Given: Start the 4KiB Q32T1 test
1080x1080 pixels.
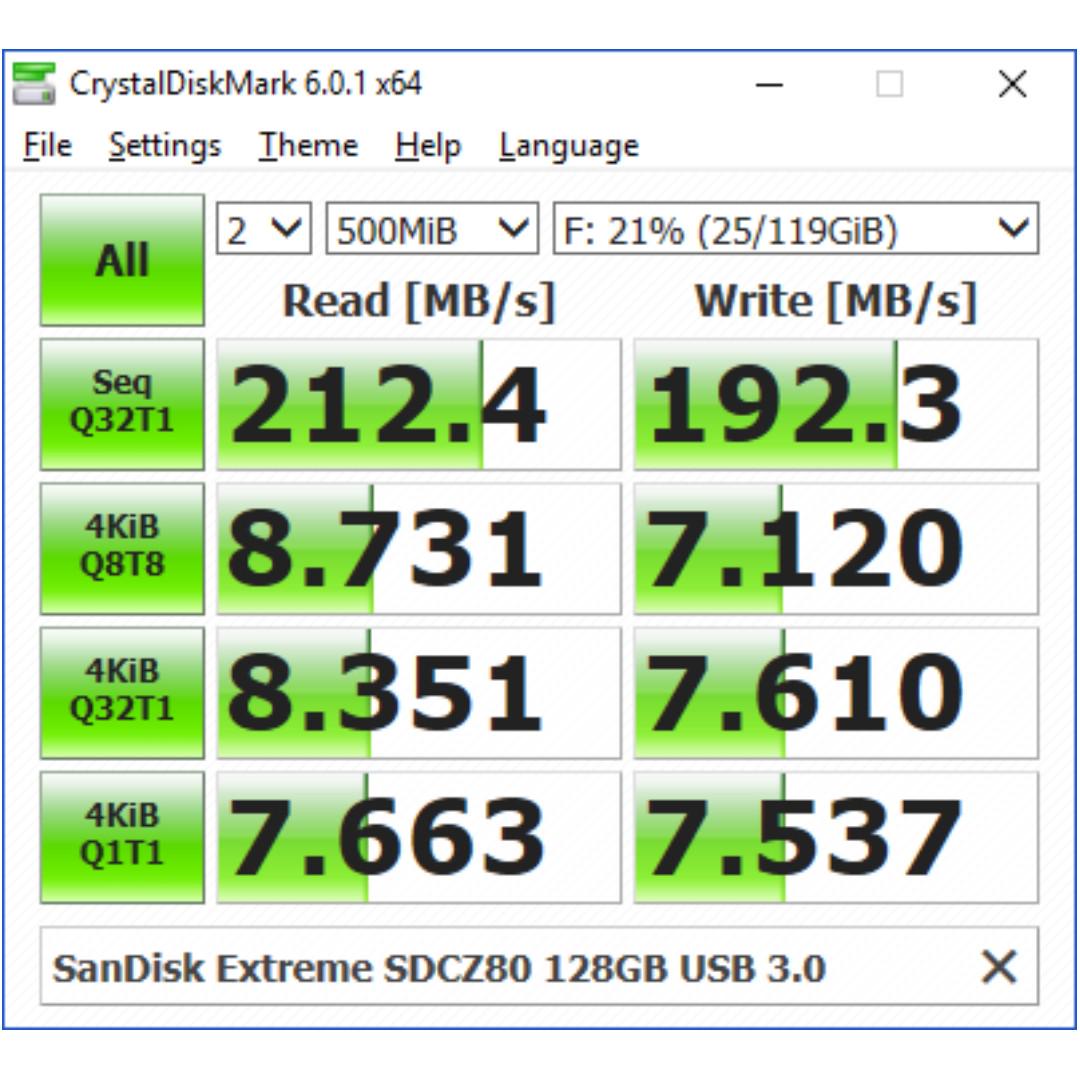Looking at the screenshot, I should click(x=122, y=694).
